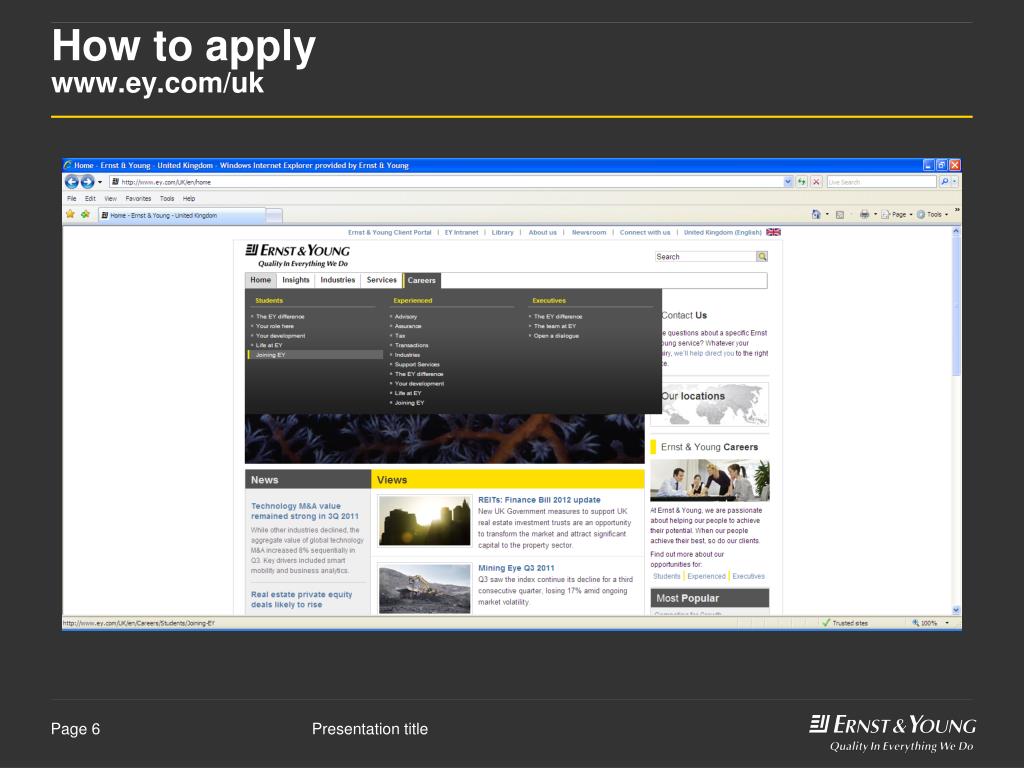
Task: Click Connect with us top link
Action: pyautogui.click(x=645, y=232)
